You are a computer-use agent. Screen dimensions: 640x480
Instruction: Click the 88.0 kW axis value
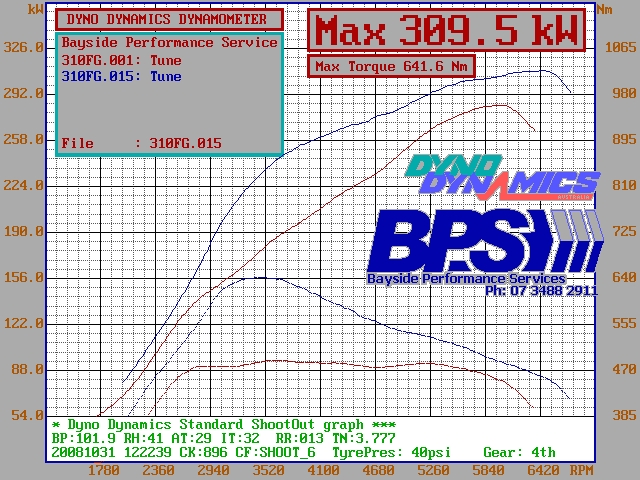pos(27,369)
